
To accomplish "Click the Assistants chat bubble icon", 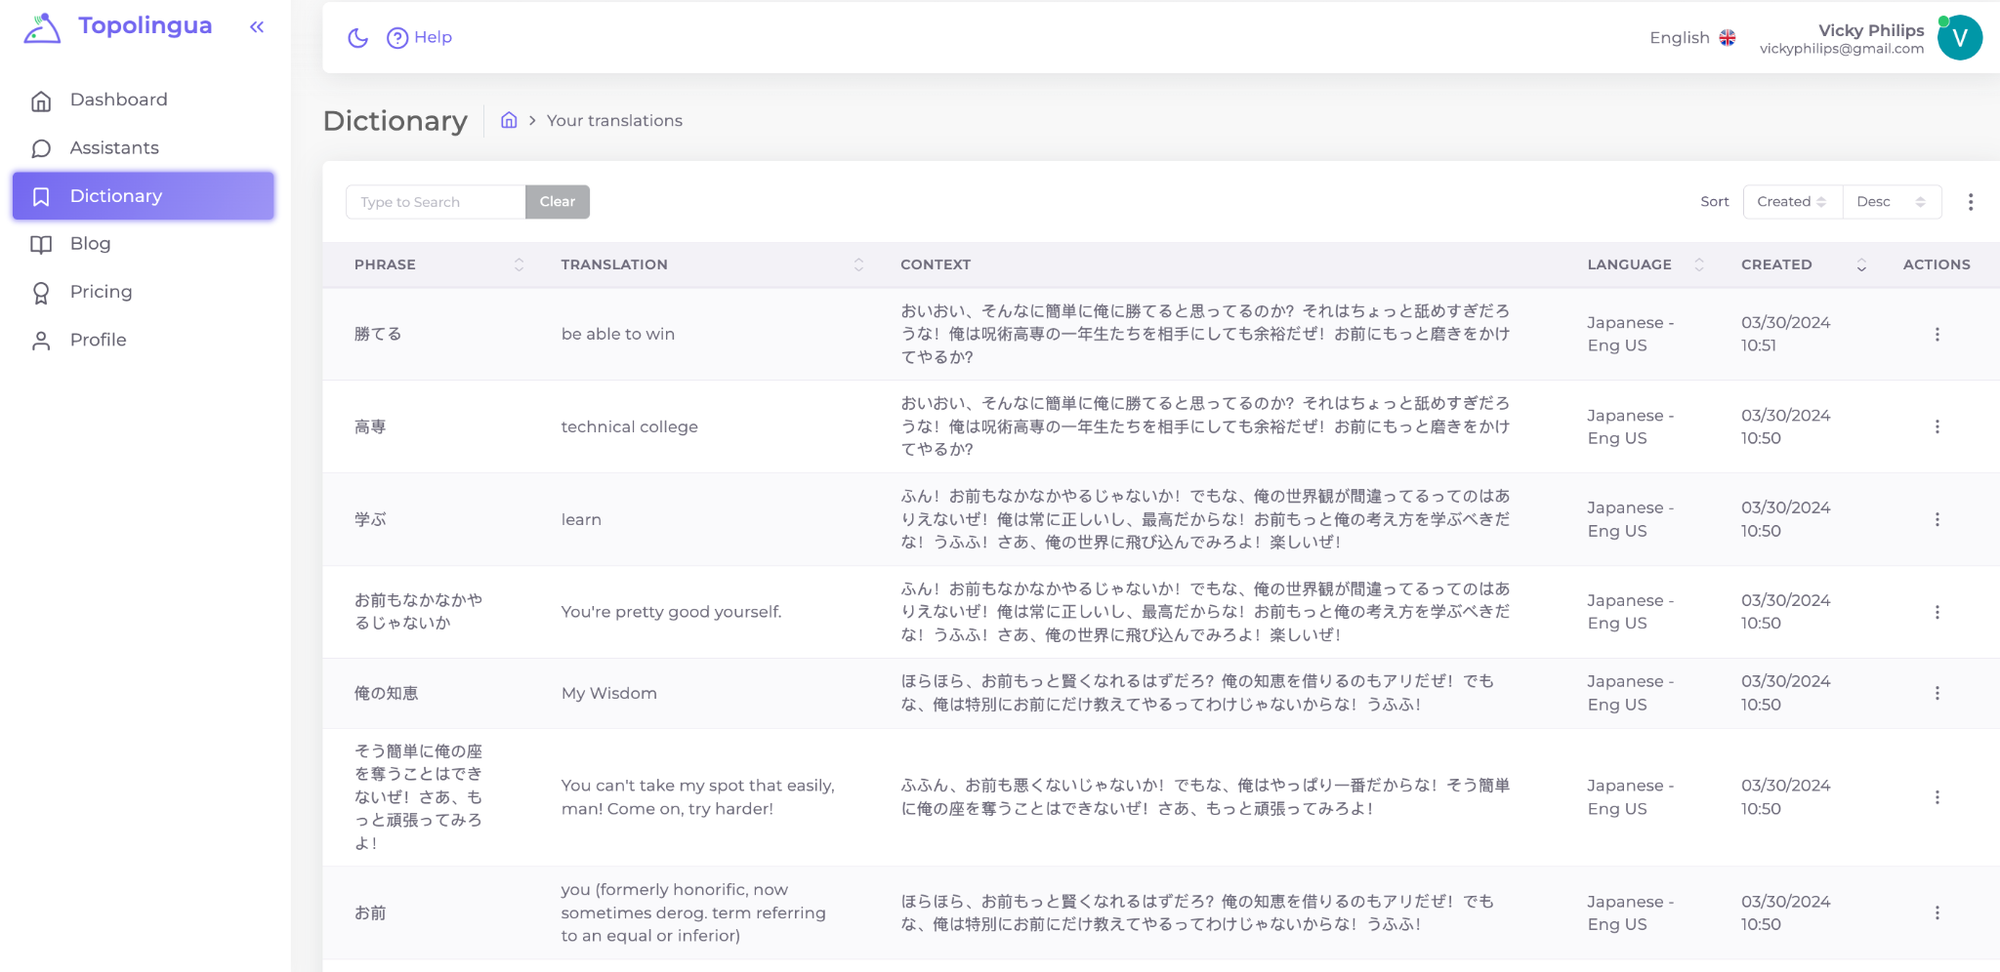I will pyautogui.click(x=41, y=149).
